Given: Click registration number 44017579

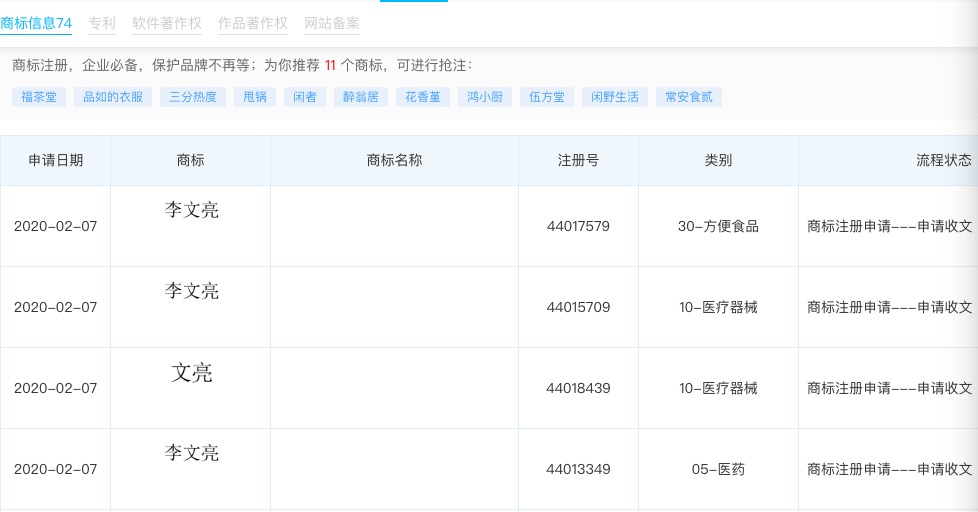Looking at the screenshot, I should click(x=578, y=226).
